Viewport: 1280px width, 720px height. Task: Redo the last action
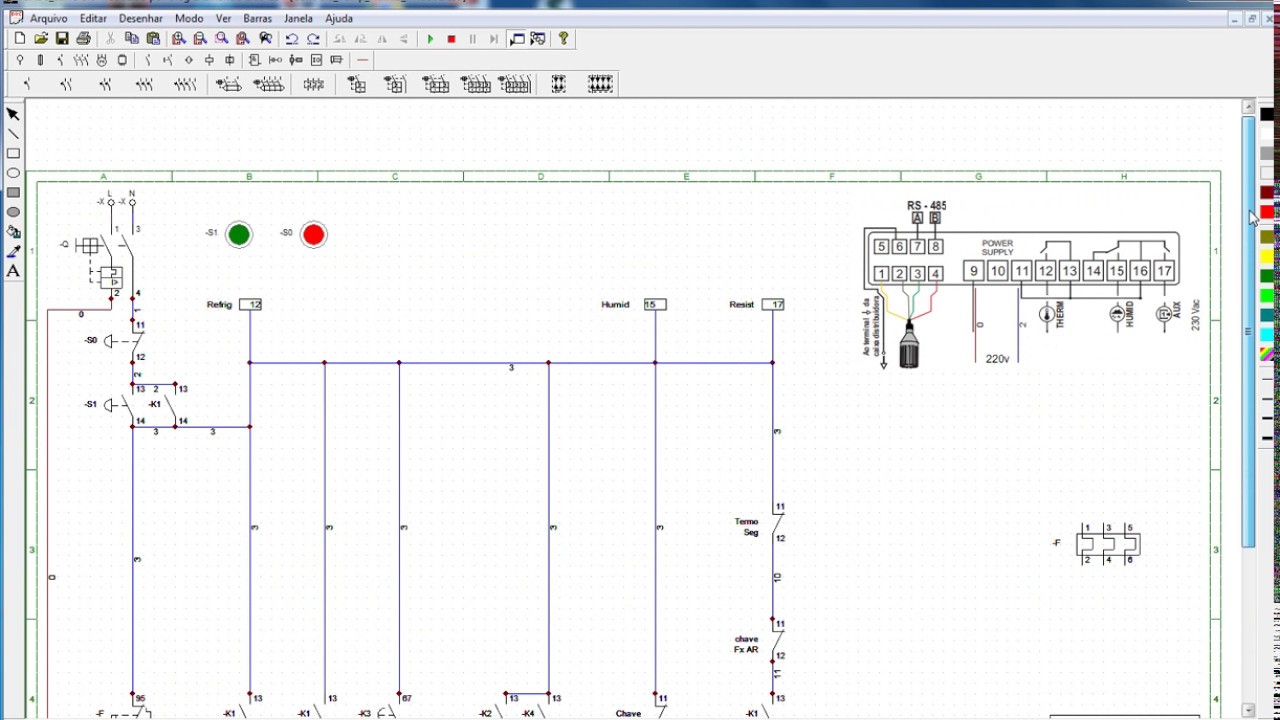point(313,39)
